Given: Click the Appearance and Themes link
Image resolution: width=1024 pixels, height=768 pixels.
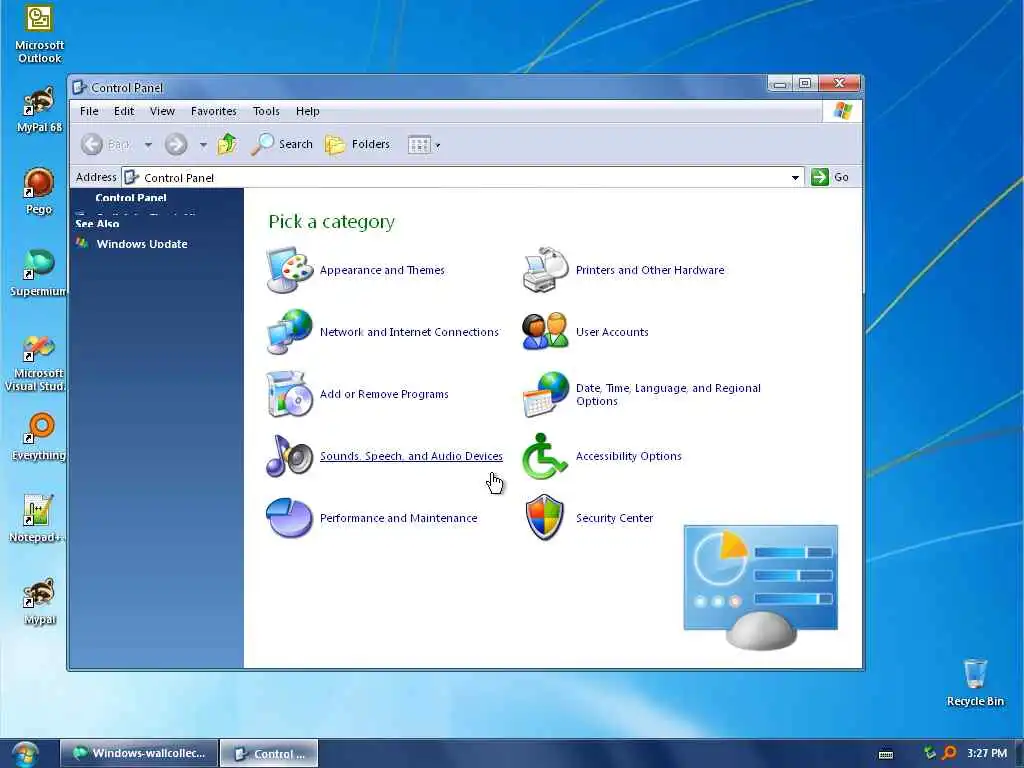Looking at the screenshot, I should tap(382, 270).
